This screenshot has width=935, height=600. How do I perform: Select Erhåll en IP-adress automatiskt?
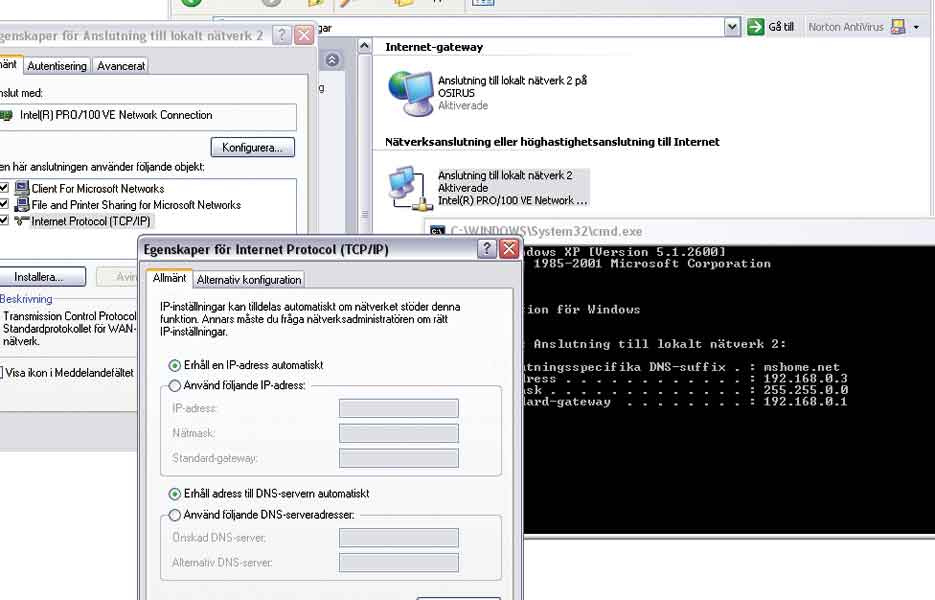click(175, 365)
